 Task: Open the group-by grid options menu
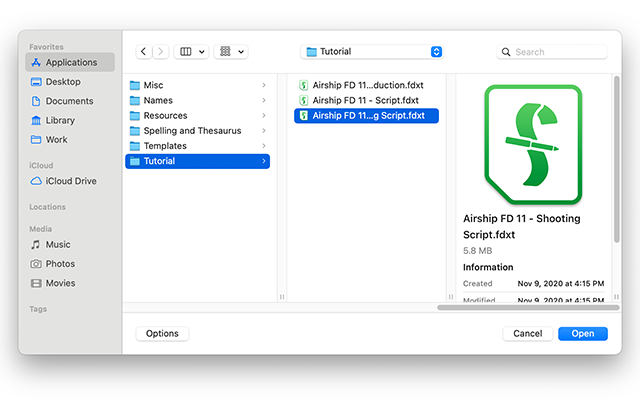(231, 51)
